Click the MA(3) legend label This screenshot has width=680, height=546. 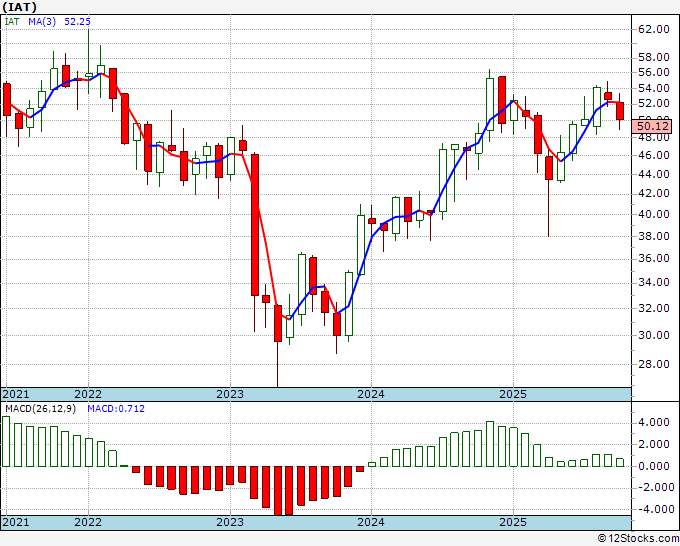(x=42, y=21)
